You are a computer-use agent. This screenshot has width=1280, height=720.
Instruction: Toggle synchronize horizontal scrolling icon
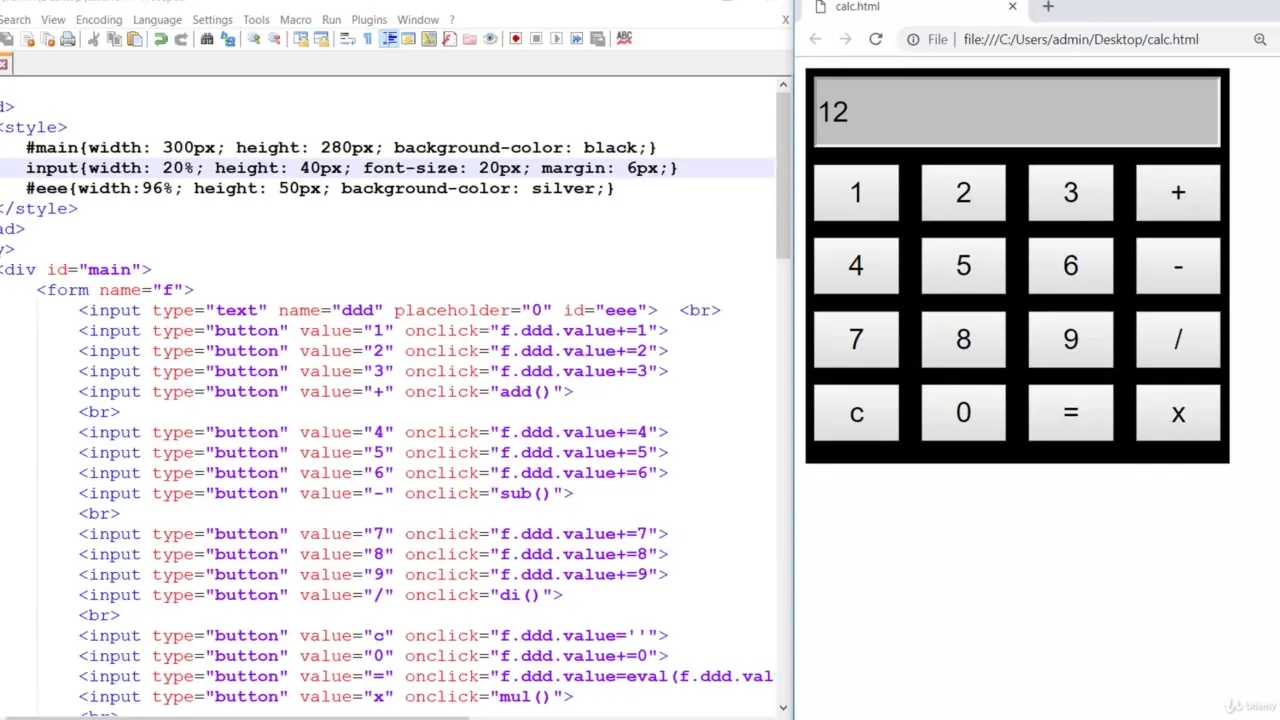pyautogui.click(x=321, y=39)
